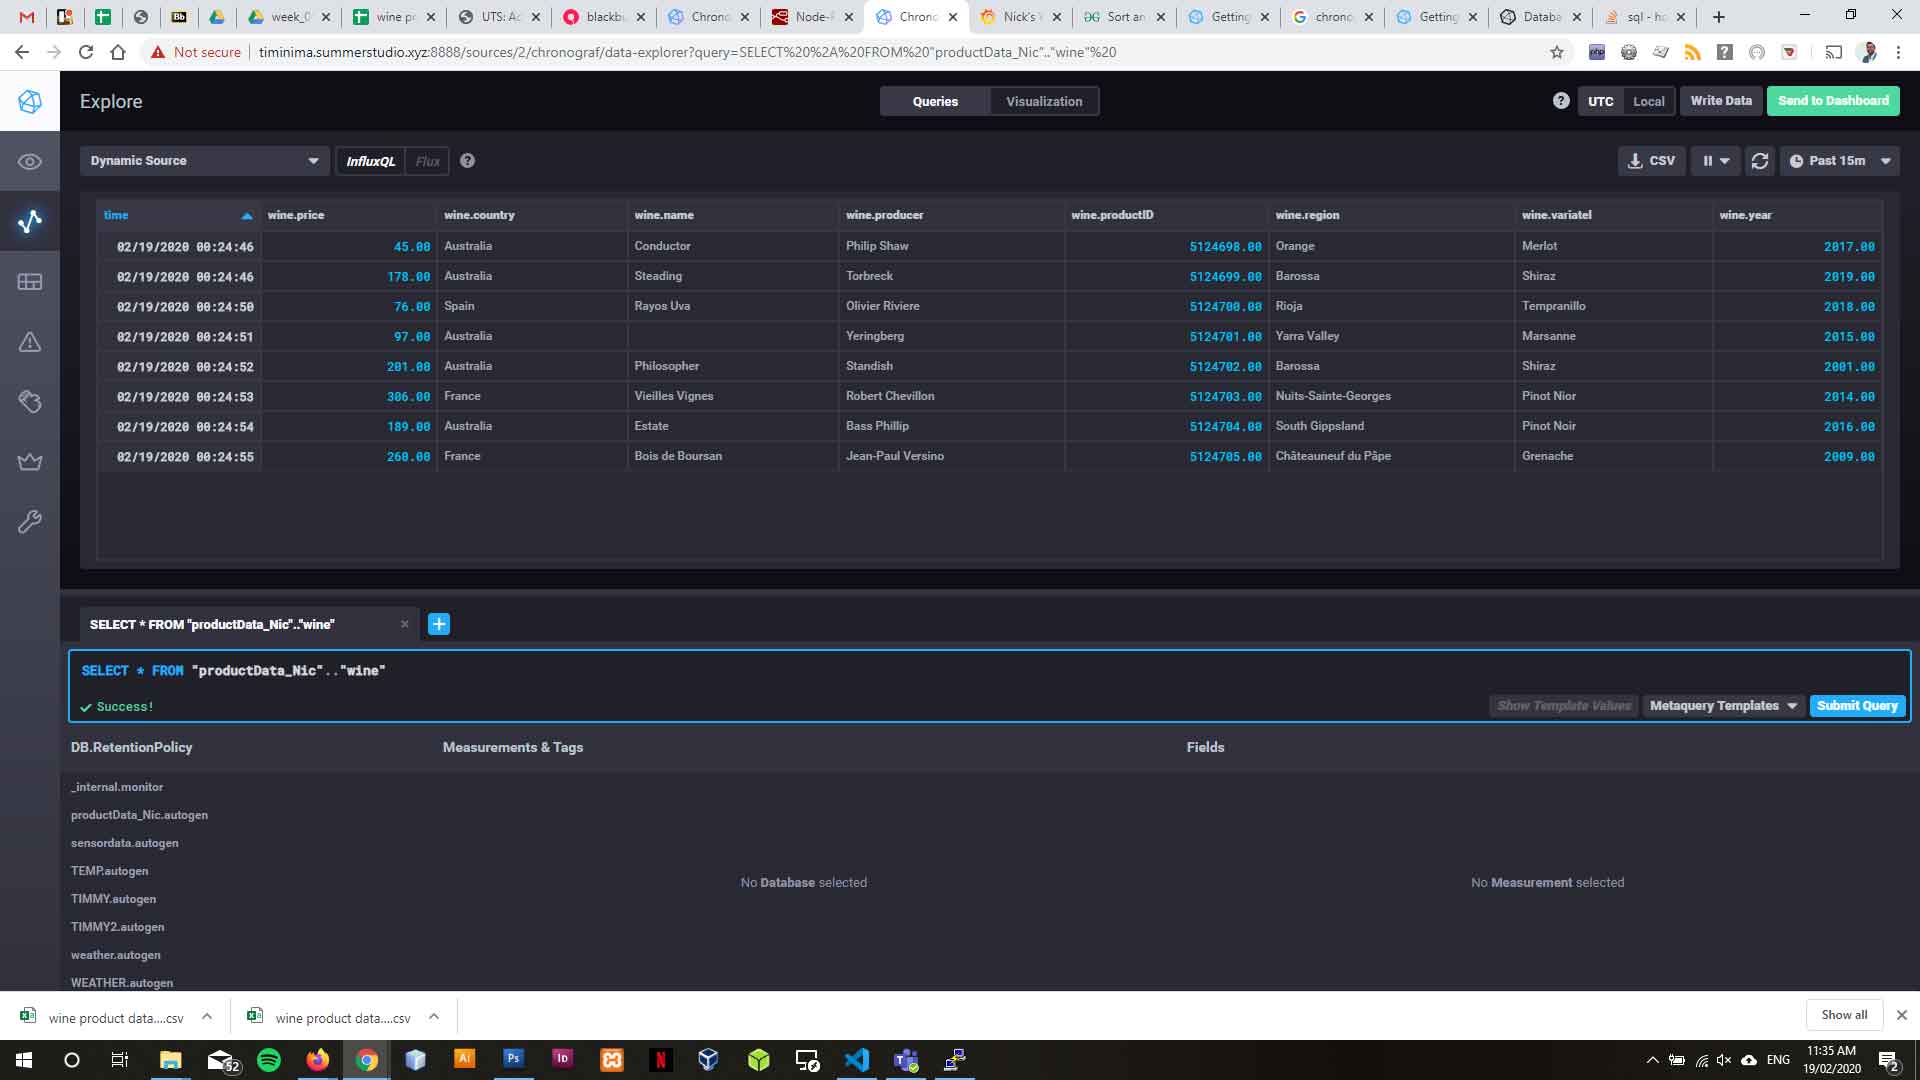Click the help icon next to Flux
Image resolution: width=1920 pixels, height=1080 pixels.
pos(467,161)
